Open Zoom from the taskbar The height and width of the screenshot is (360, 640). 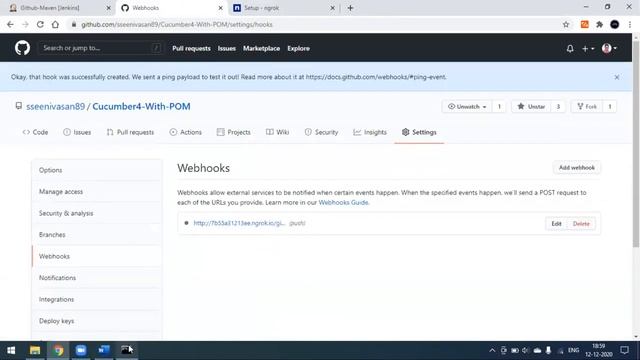81,350
